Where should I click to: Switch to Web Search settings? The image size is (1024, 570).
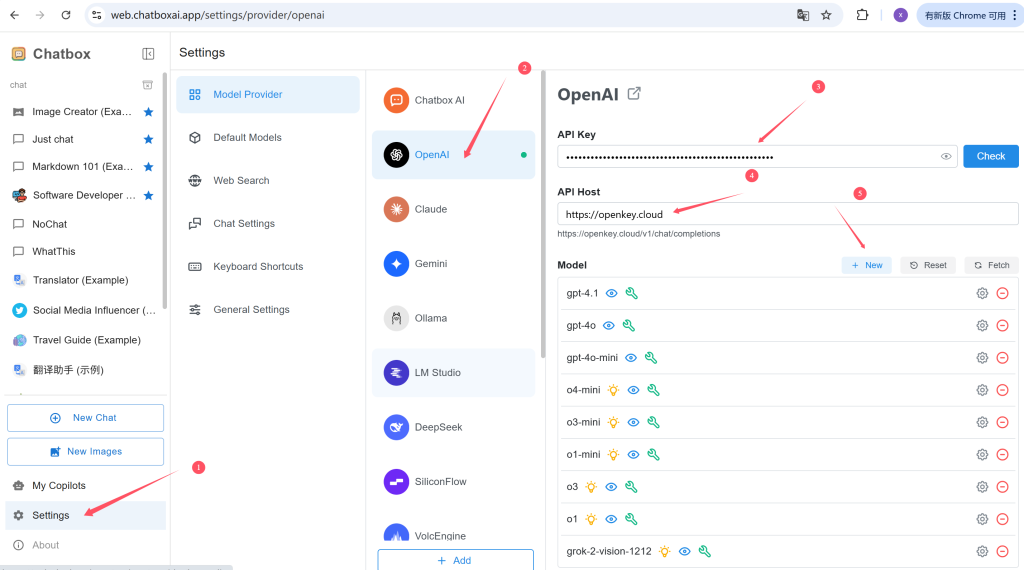pyautogui.click(x=268, y=181)
